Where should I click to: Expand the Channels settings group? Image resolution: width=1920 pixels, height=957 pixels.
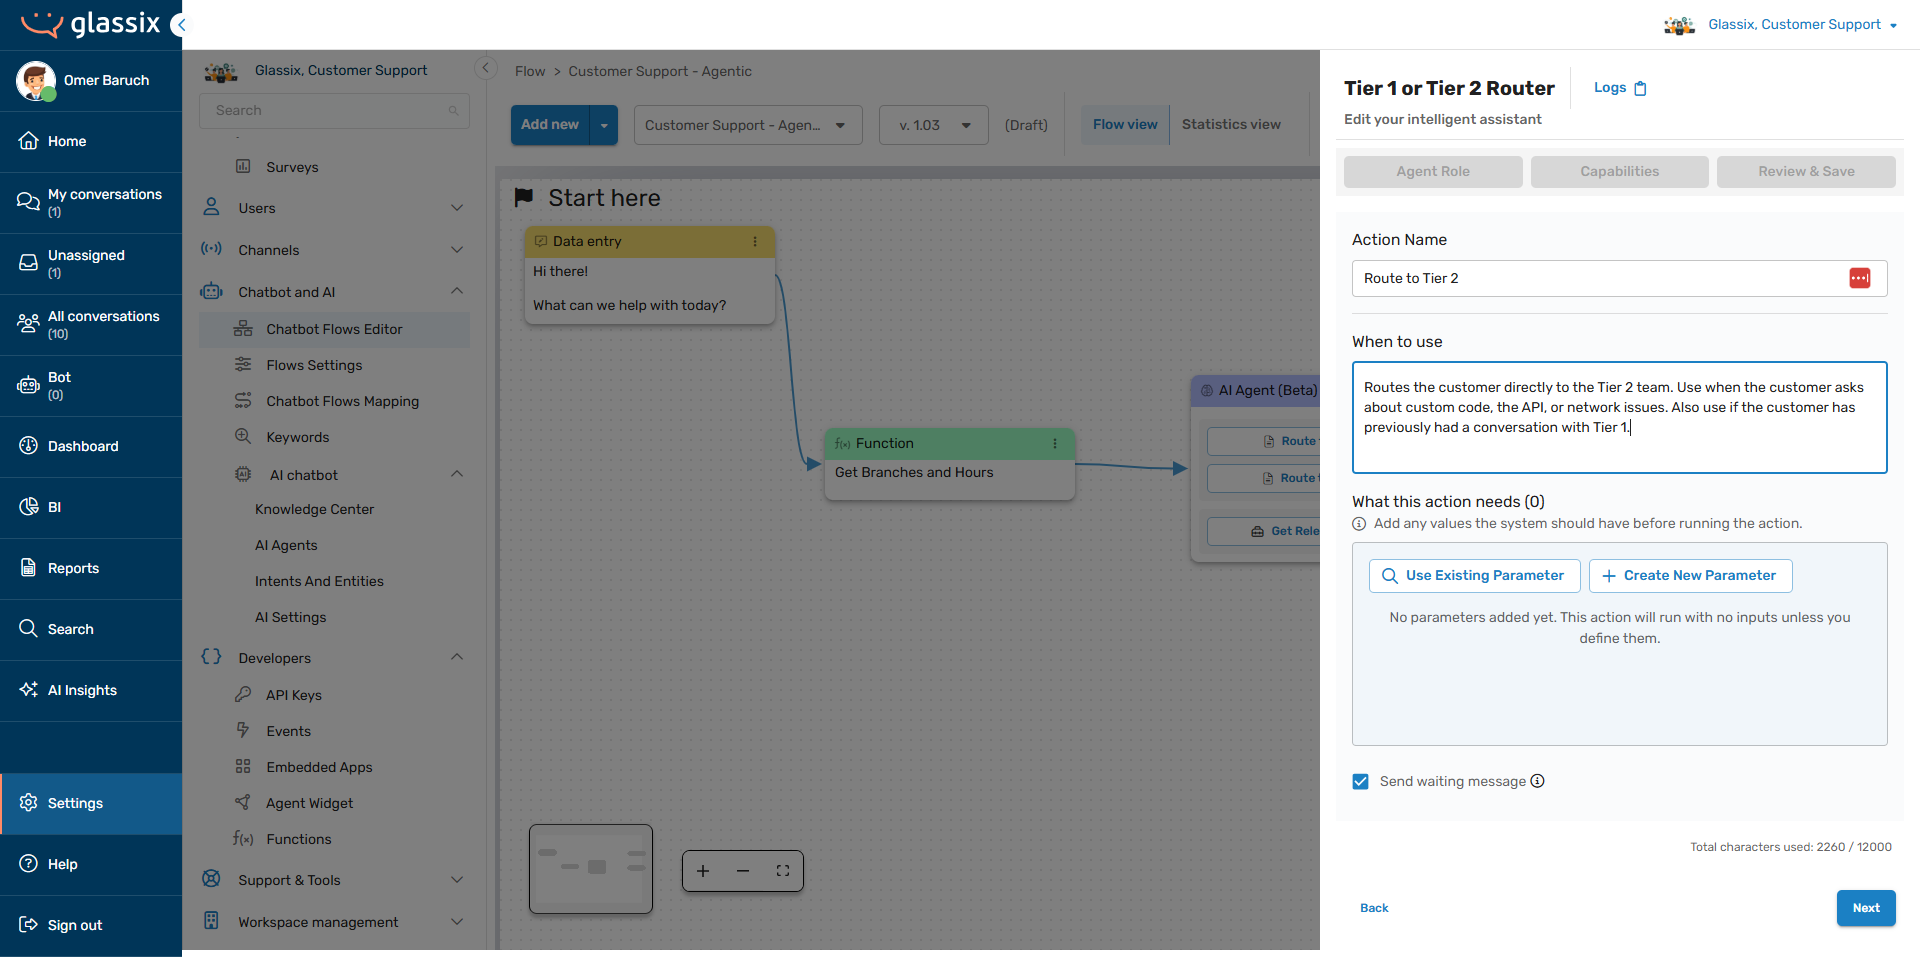[334, 250]
